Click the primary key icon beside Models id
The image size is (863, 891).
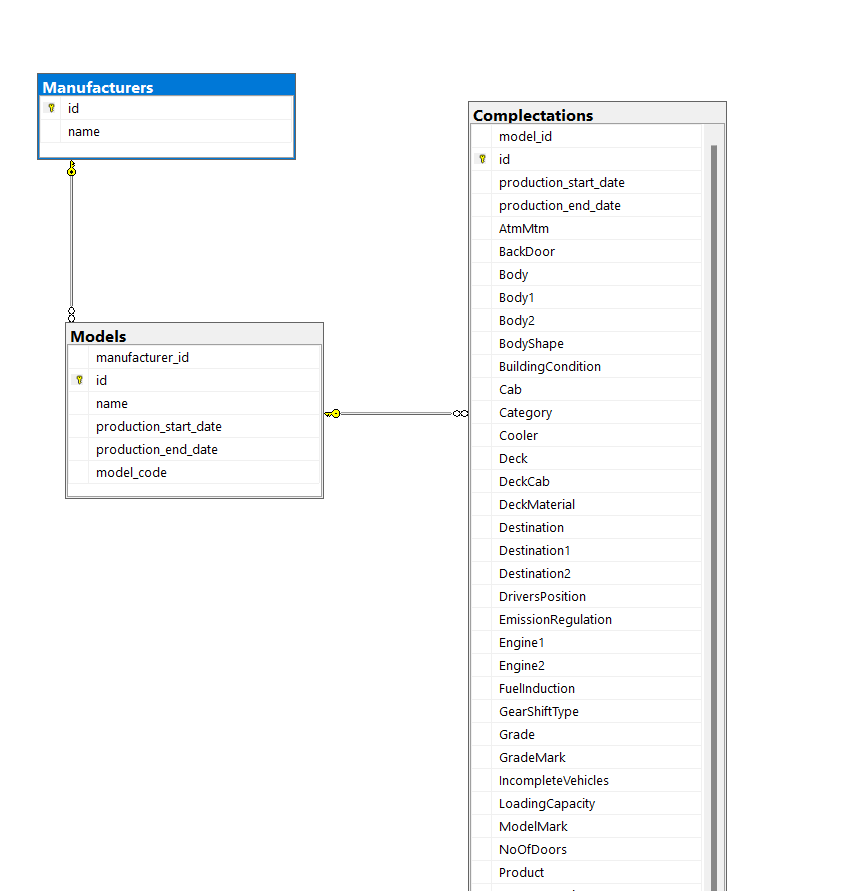pos(78,380)
